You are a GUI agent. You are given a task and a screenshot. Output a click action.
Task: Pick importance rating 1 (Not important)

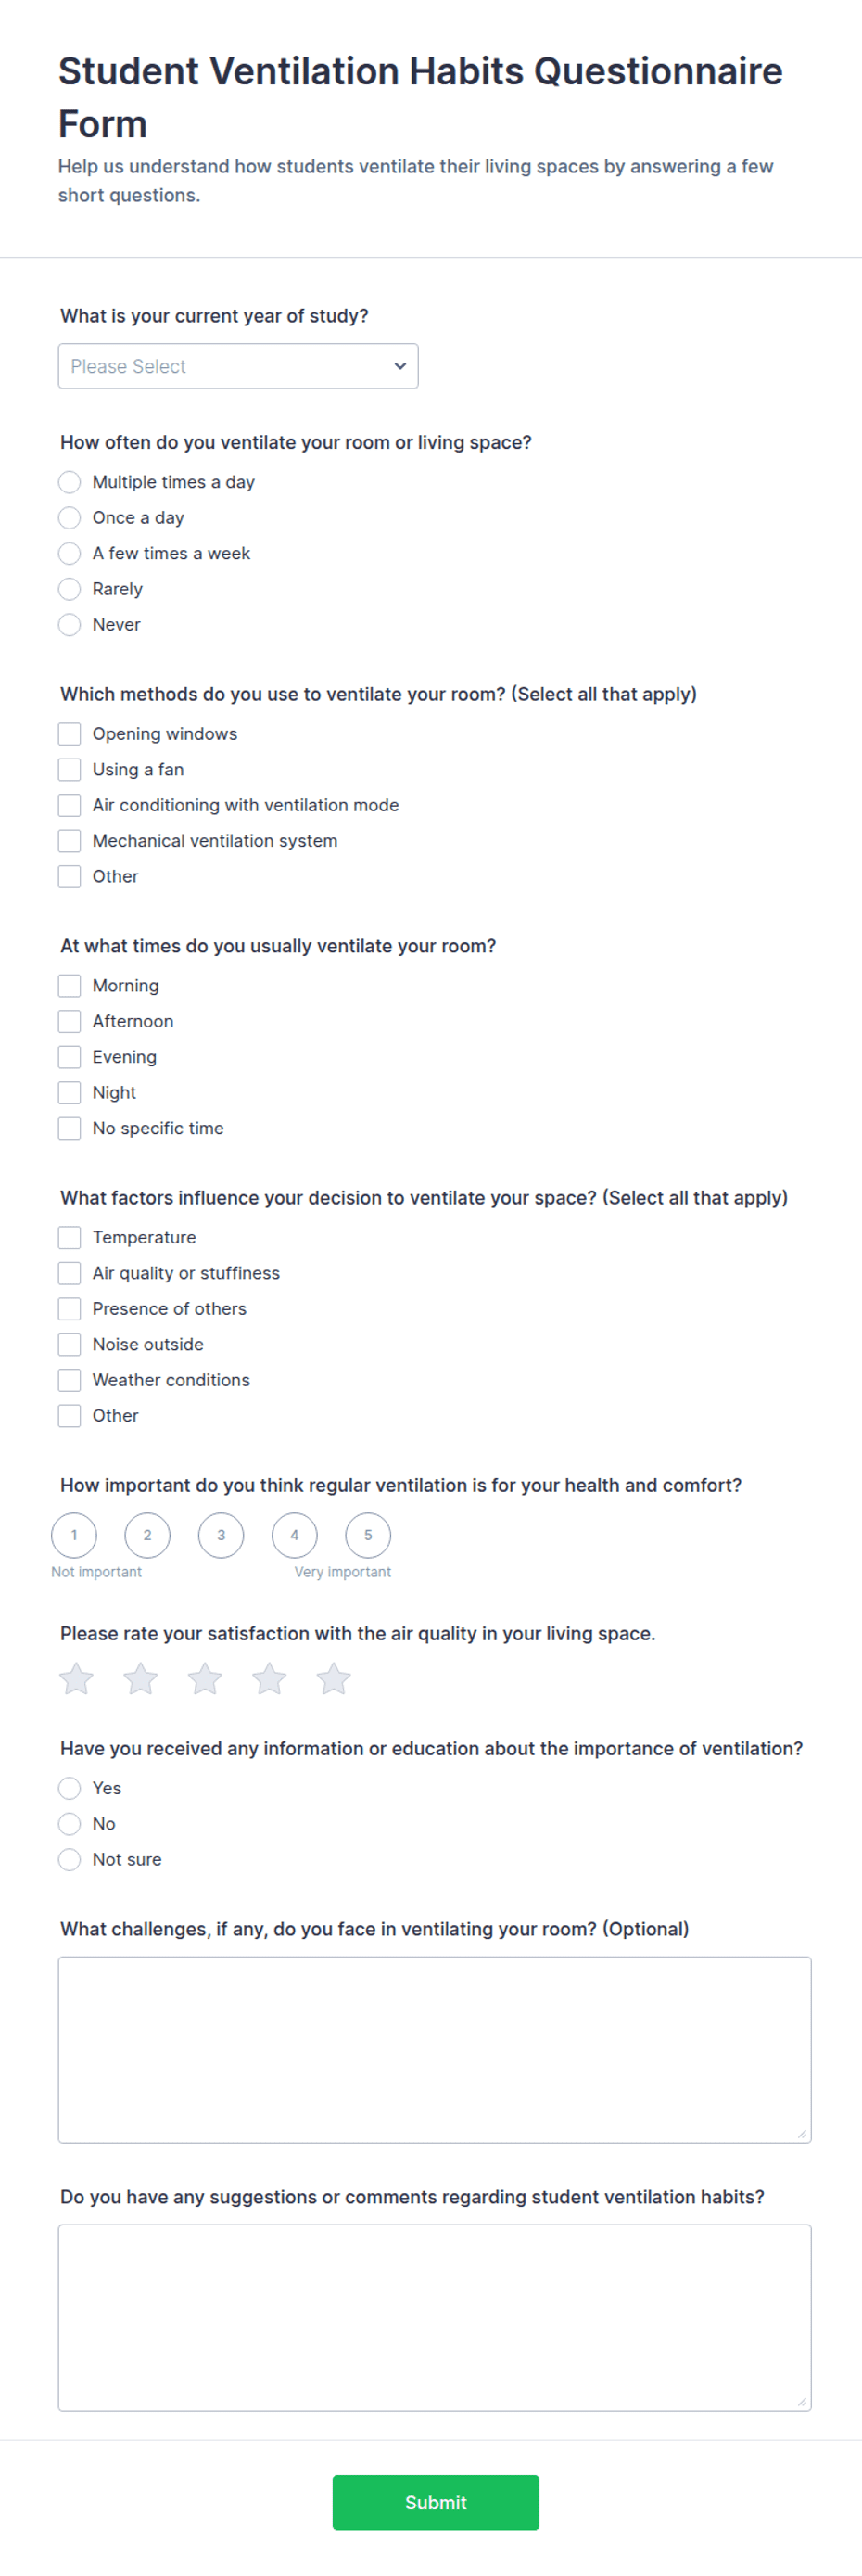click(x=74, y=1535)
